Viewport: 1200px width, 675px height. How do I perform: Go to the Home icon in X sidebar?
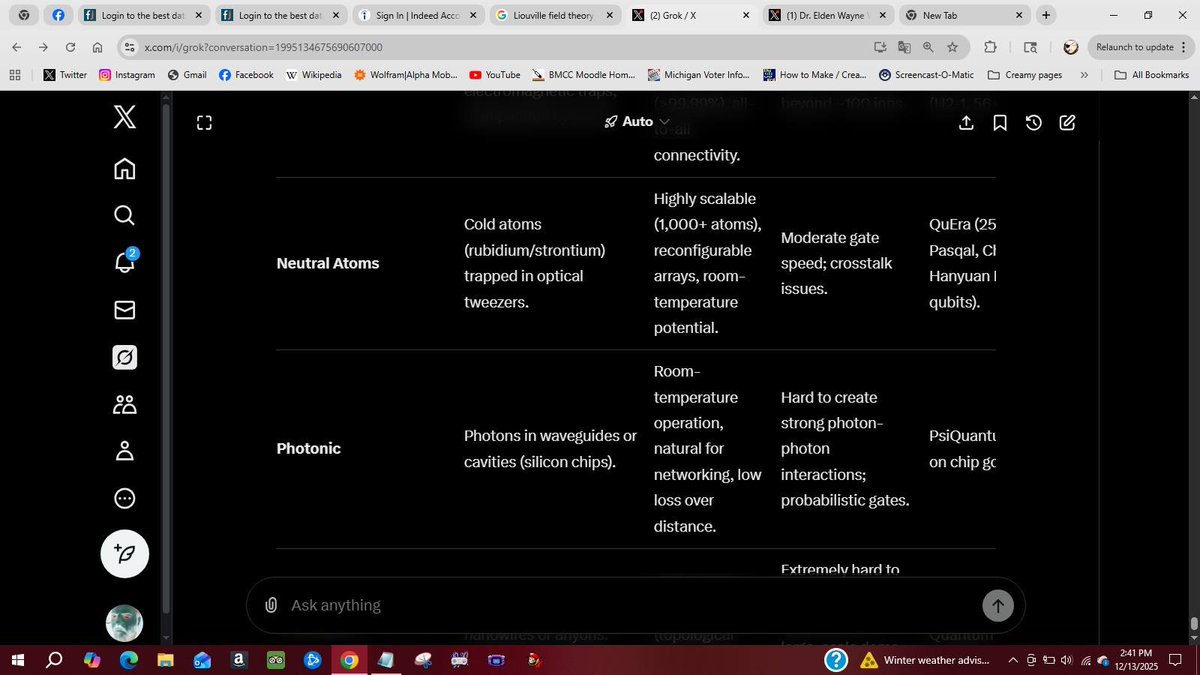pyautogui.click(x=124, y=168)
